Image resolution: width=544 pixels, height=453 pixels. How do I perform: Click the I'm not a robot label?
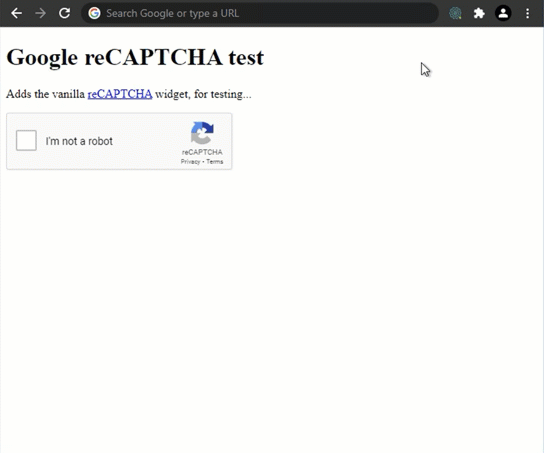coord(79,141)
